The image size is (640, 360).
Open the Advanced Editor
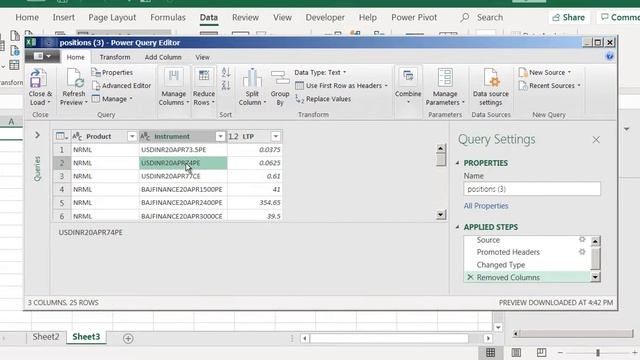pyautogui.click(x=121, y=86)
